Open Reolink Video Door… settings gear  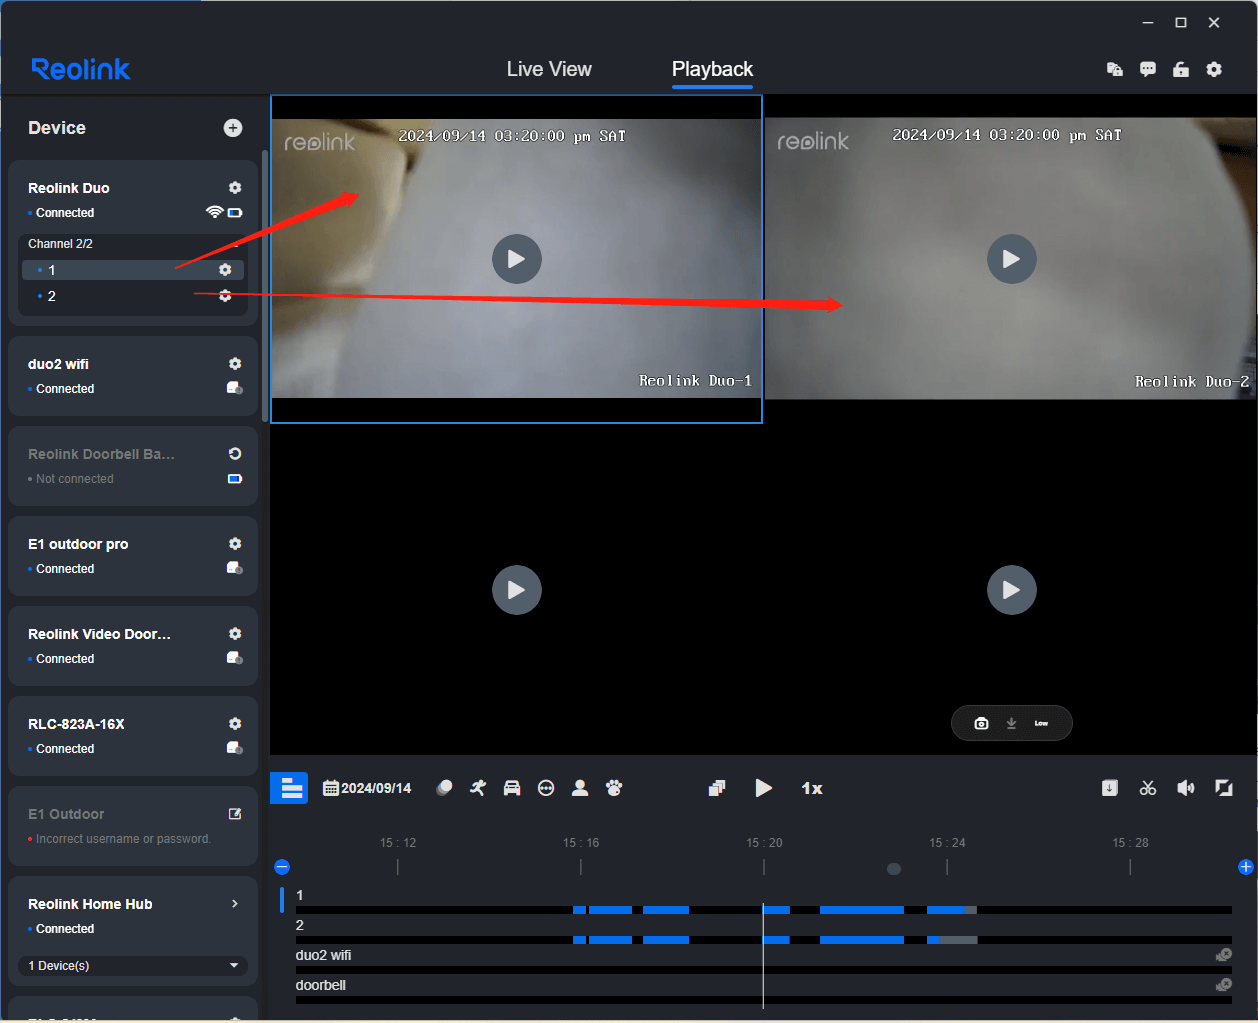(235, 634)
